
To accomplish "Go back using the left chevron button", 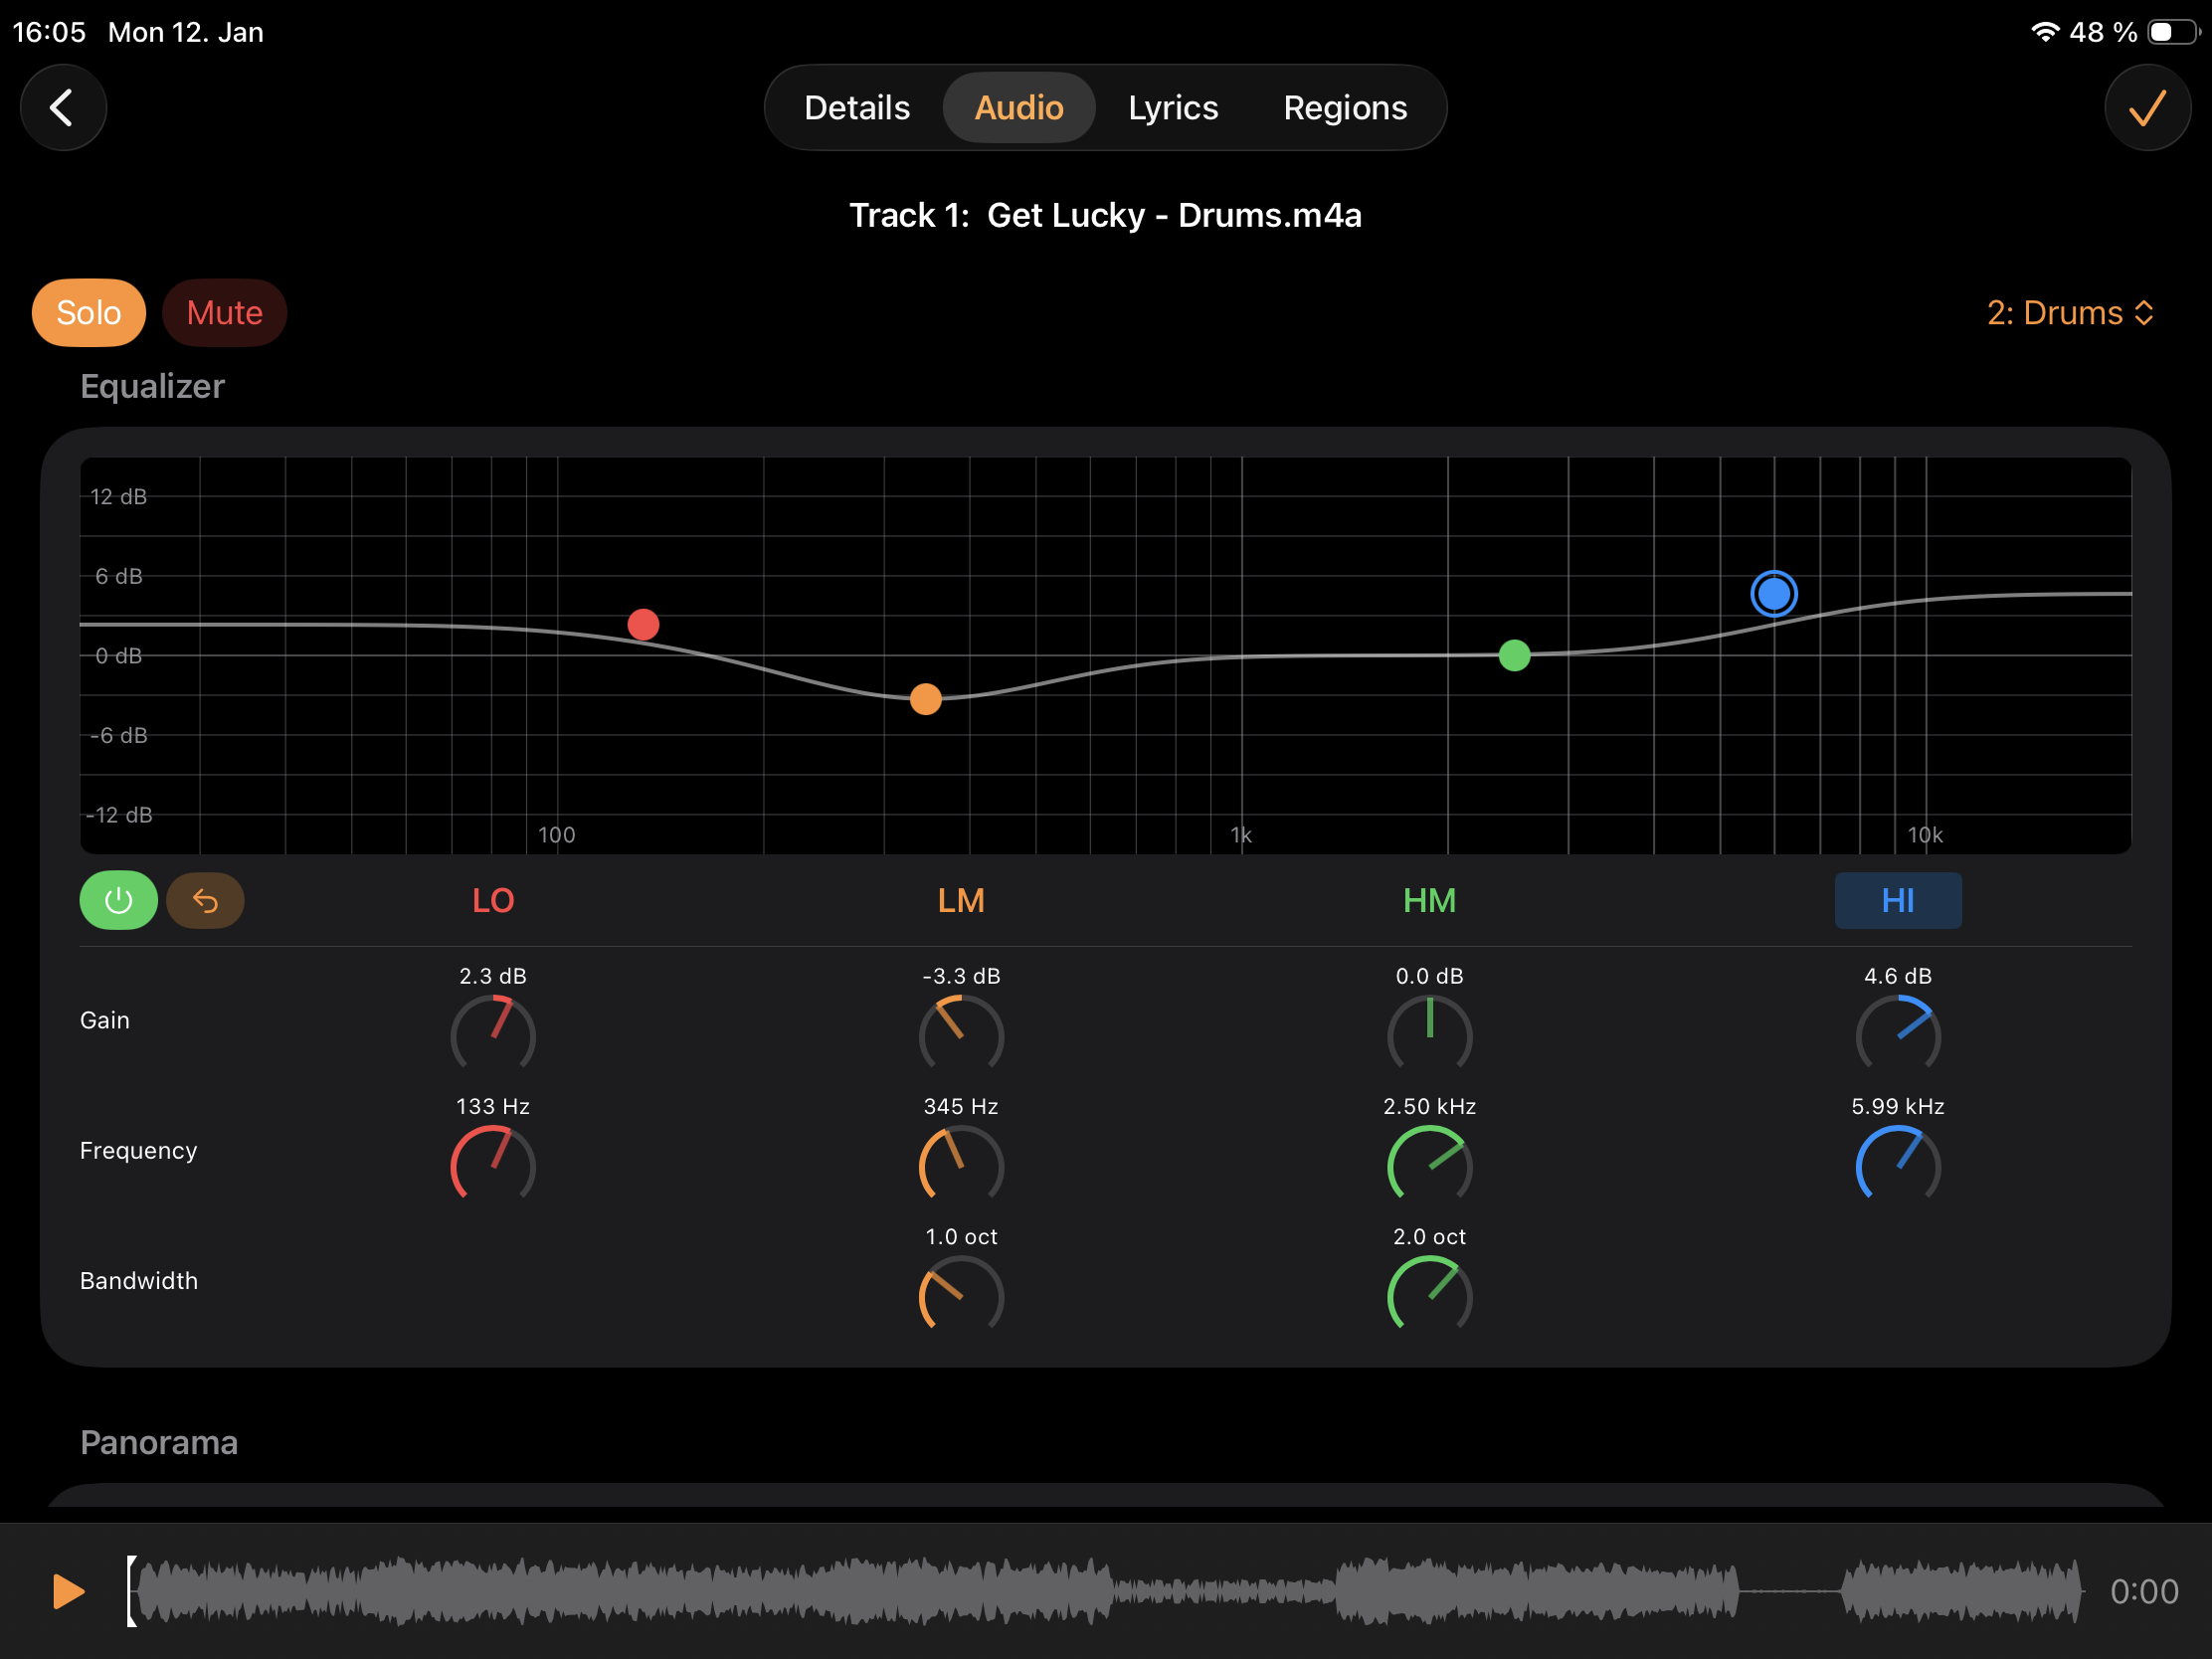I will [x=63, y=107].
